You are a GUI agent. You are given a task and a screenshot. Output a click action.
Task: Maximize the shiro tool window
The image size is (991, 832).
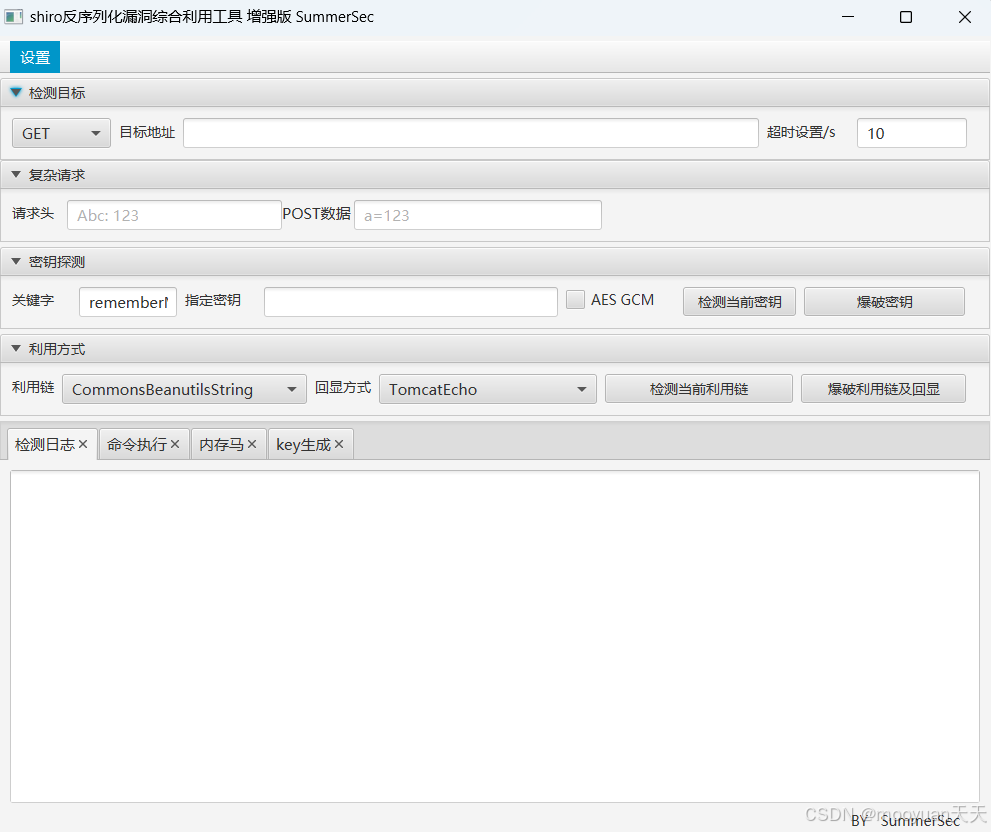(x=906, y=16)
